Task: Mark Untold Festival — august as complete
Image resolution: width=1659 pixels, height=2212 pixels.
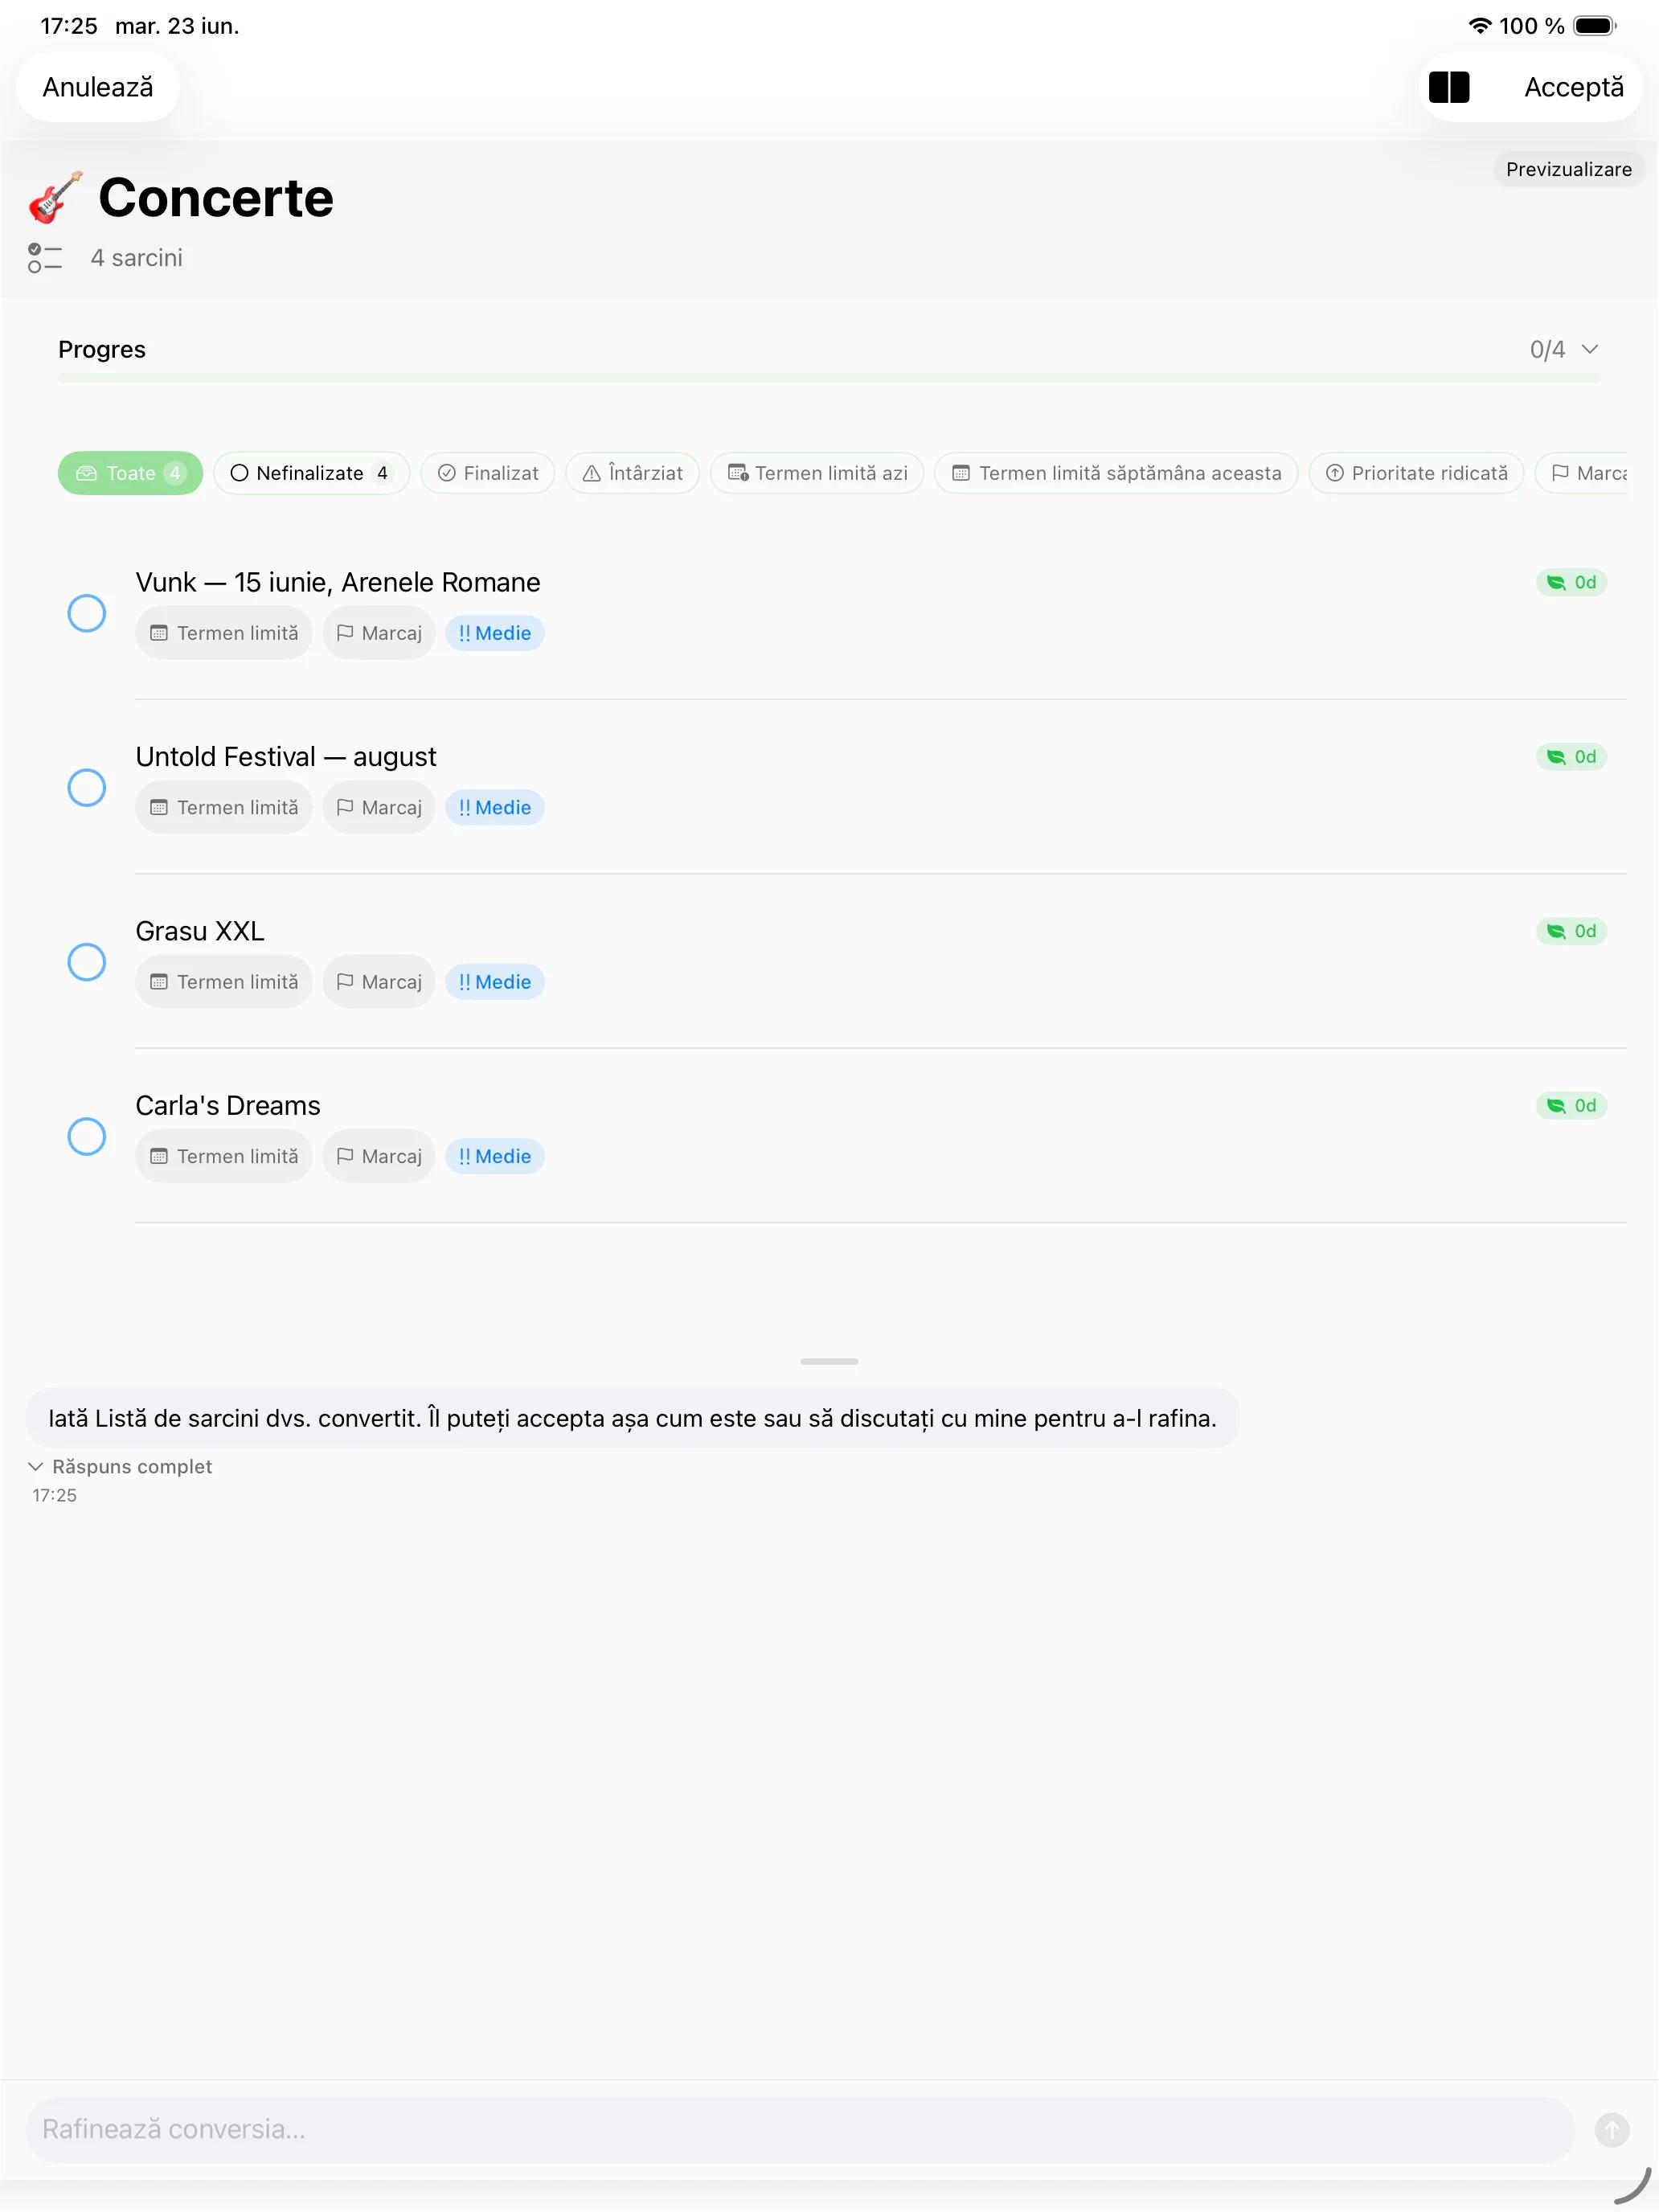Action: [87, 787]
